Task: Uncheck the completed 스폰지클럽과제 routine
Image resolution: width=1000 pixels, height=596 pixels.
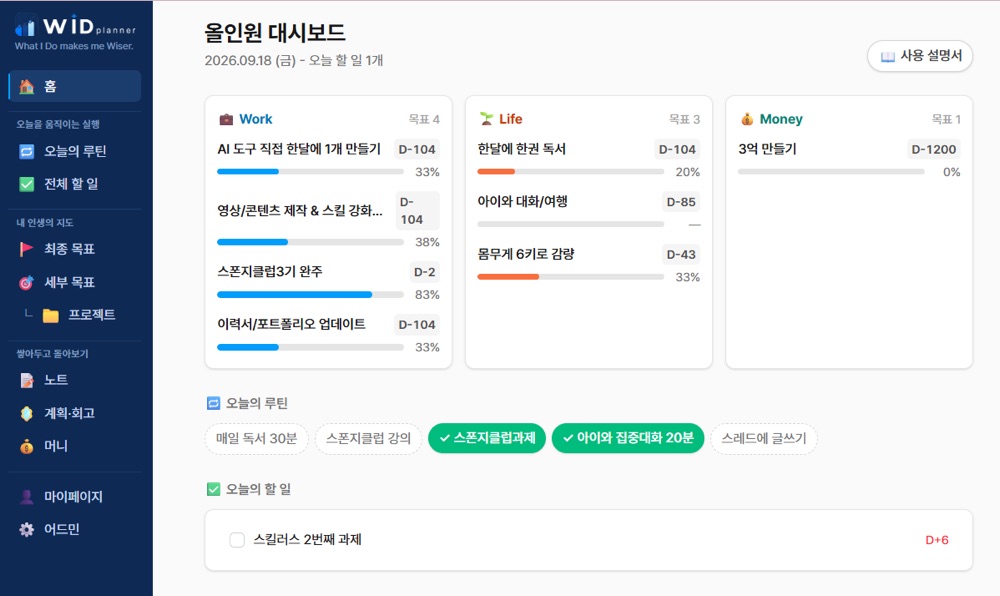Action: 487,439
